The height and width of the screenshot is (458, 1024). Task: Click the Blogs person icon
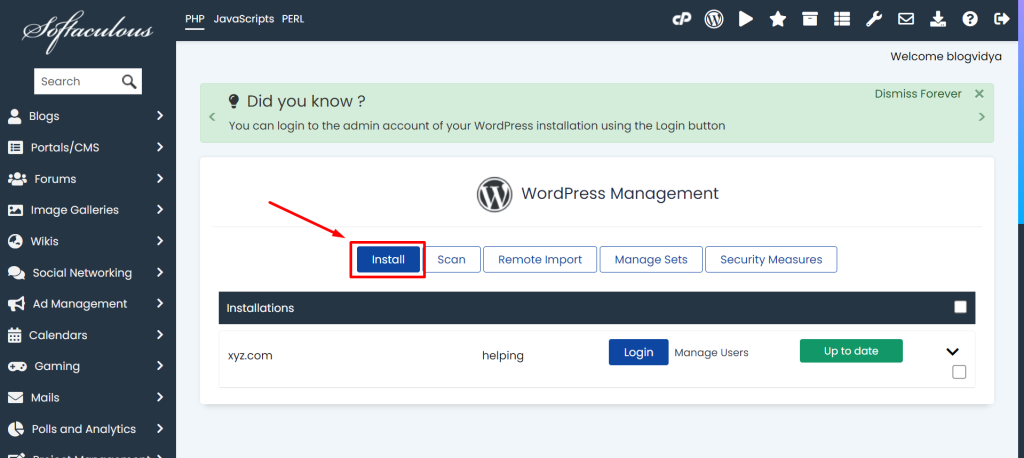click(x=14, y=116)
